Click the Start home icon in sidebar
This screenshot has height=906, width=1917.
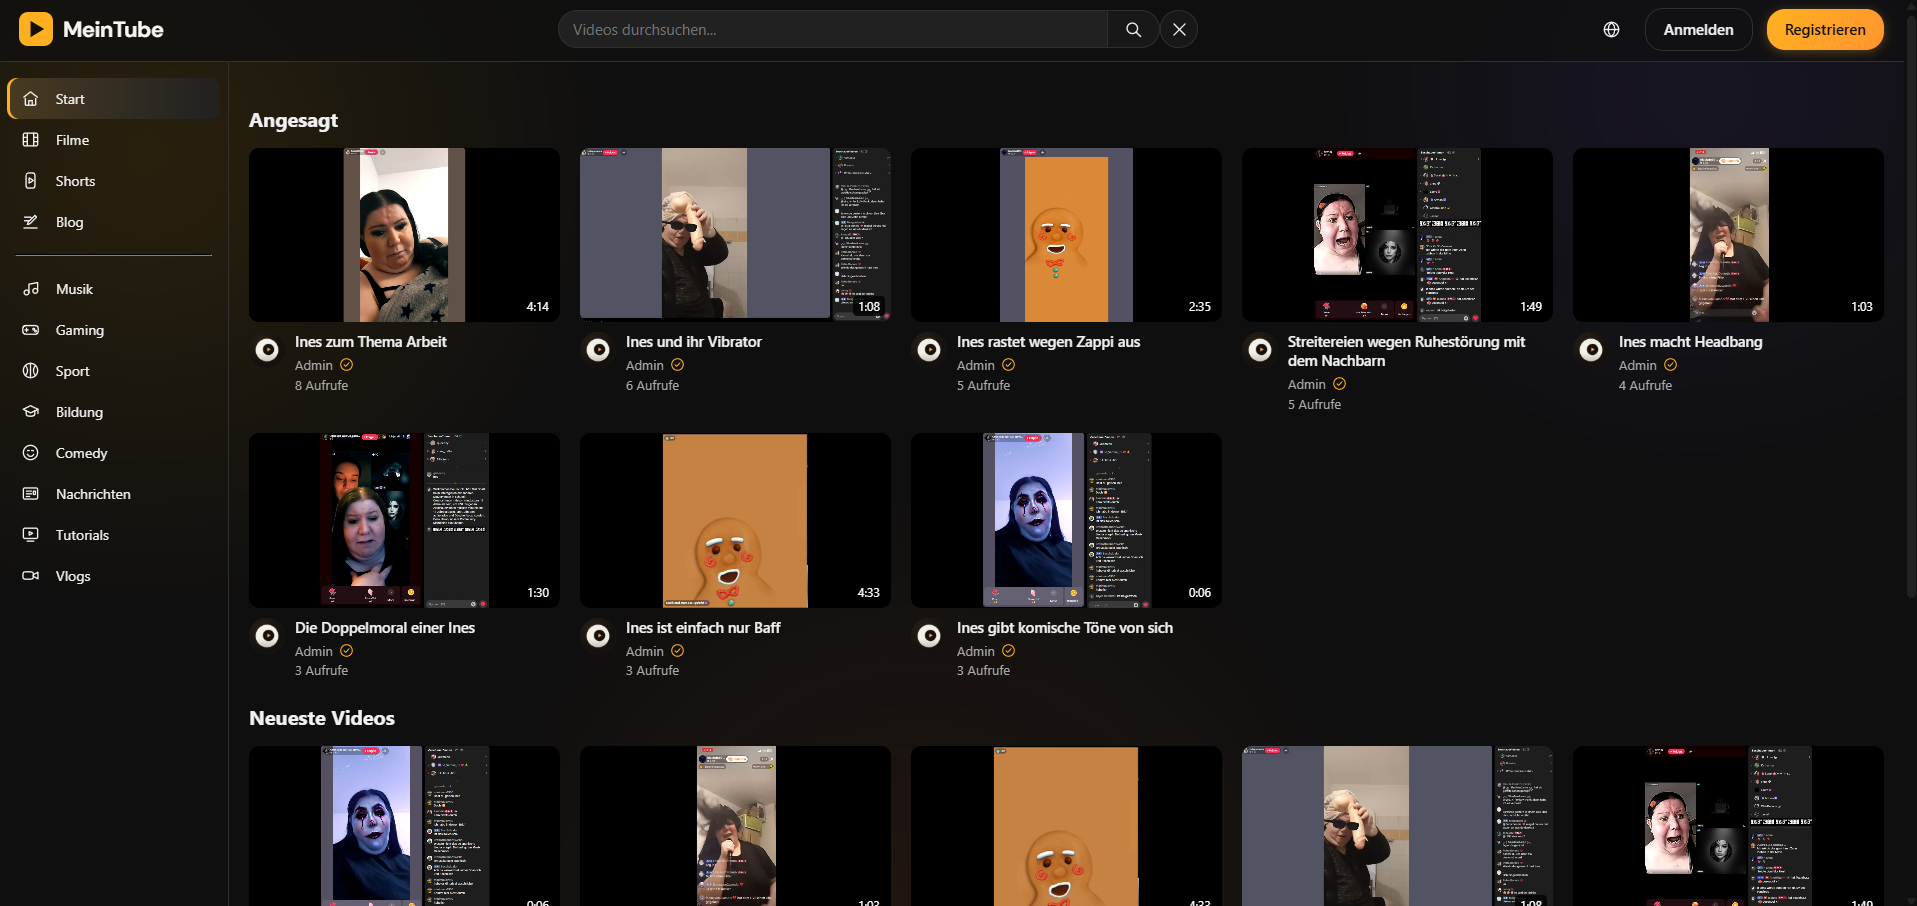(31, 99)
